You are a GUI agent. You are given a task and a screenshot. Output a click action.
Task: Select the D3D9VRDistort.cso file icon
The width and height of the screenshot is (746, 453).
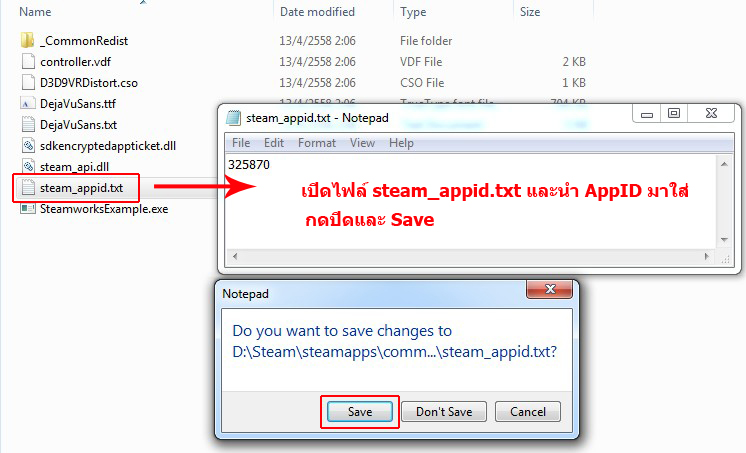tap(28, 82)
